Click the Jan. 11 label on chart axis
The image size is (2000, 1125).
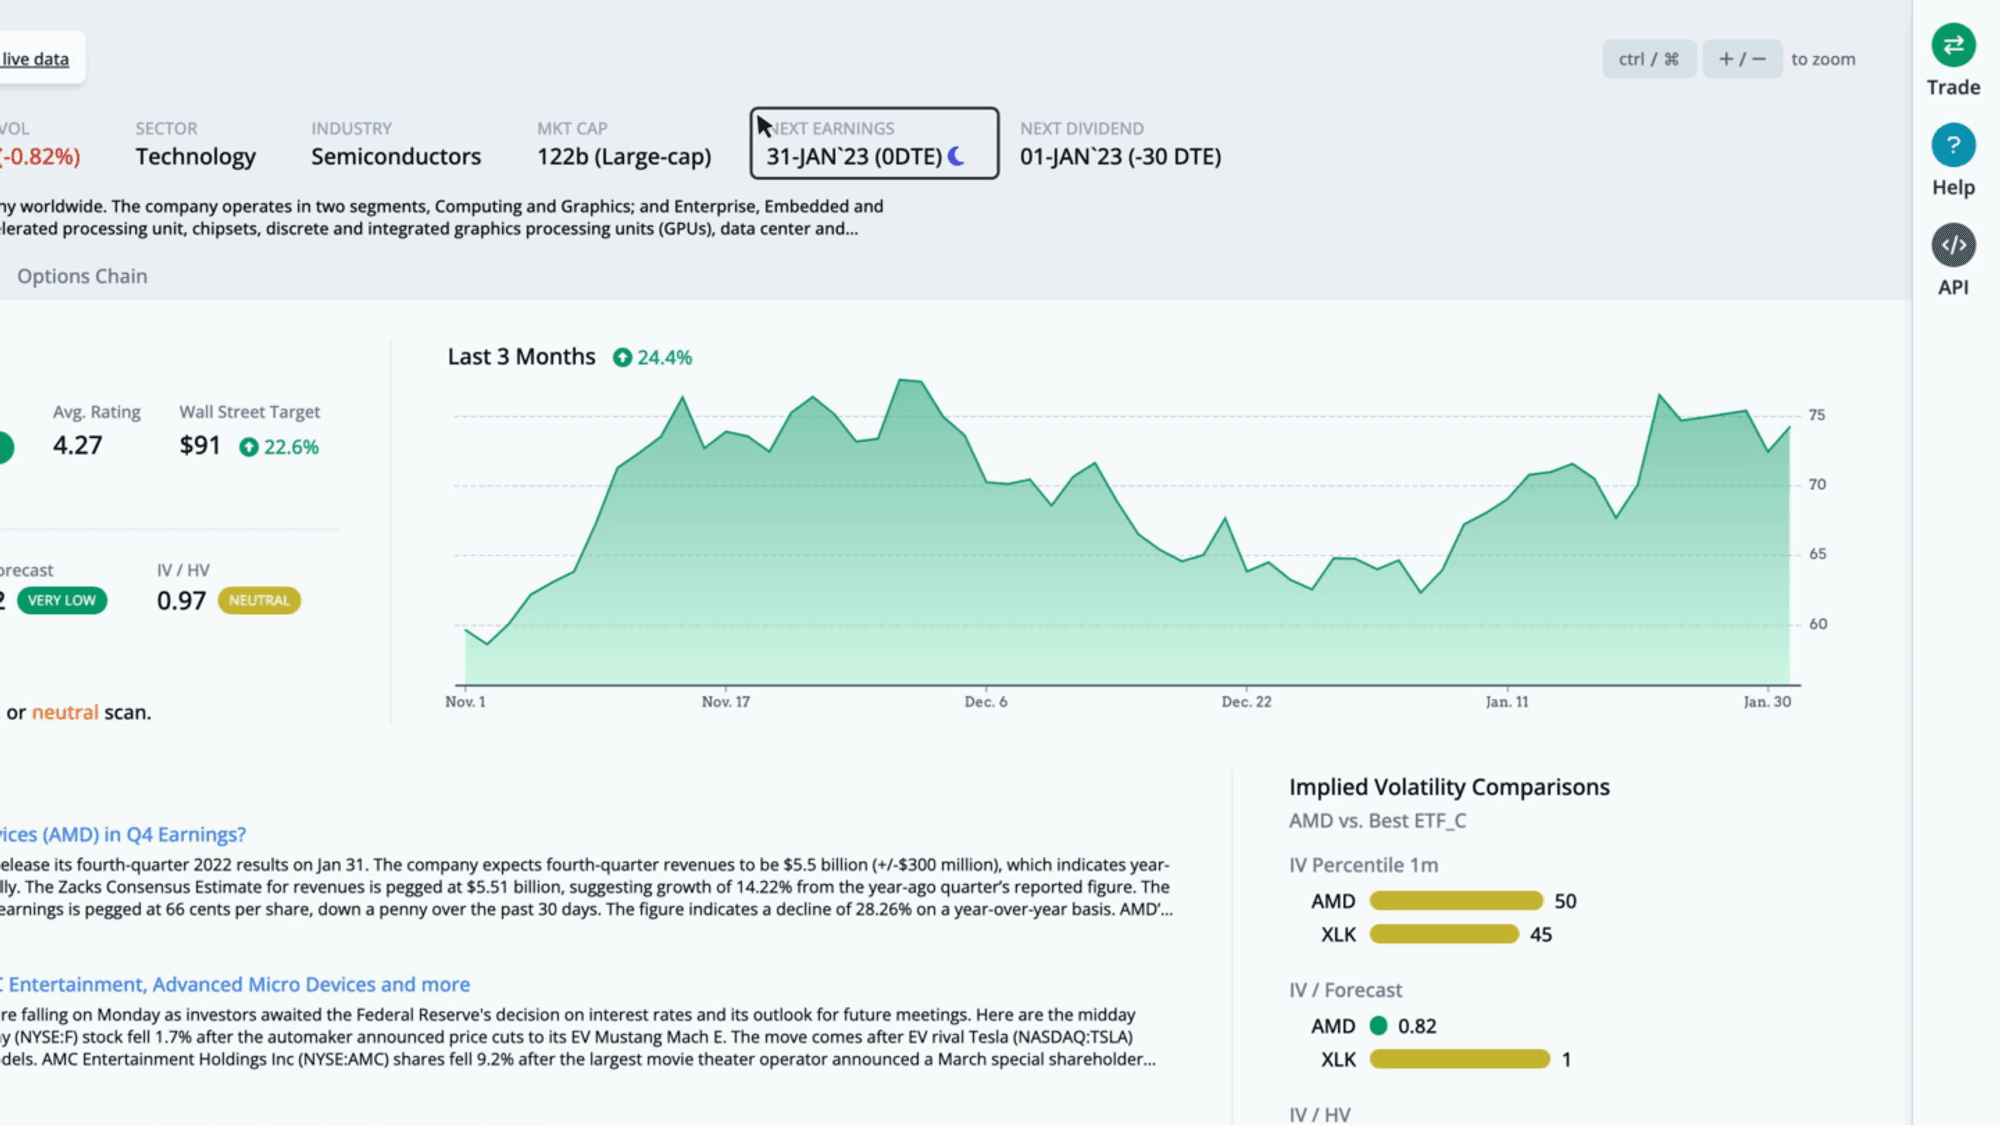click(1507, 702)
